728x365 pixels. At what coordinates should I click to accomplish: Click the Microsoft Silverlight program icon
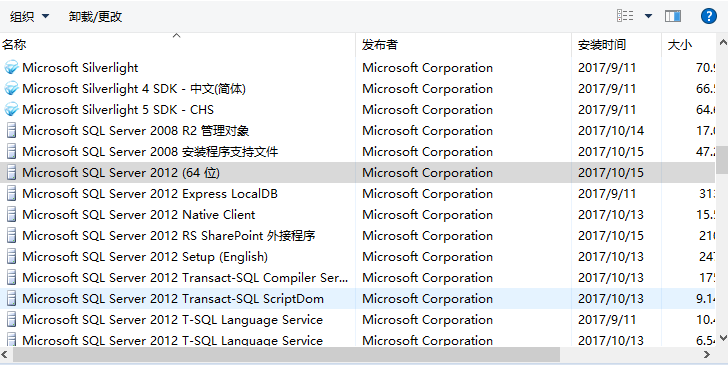pos(11,67)
